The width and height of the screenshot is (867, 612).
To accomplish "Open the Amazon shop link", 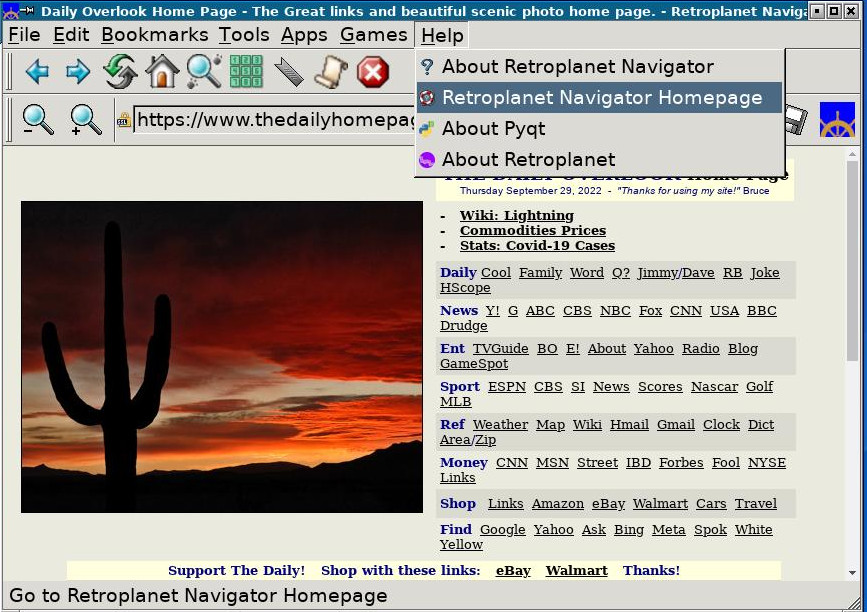I will pos(557,504).
